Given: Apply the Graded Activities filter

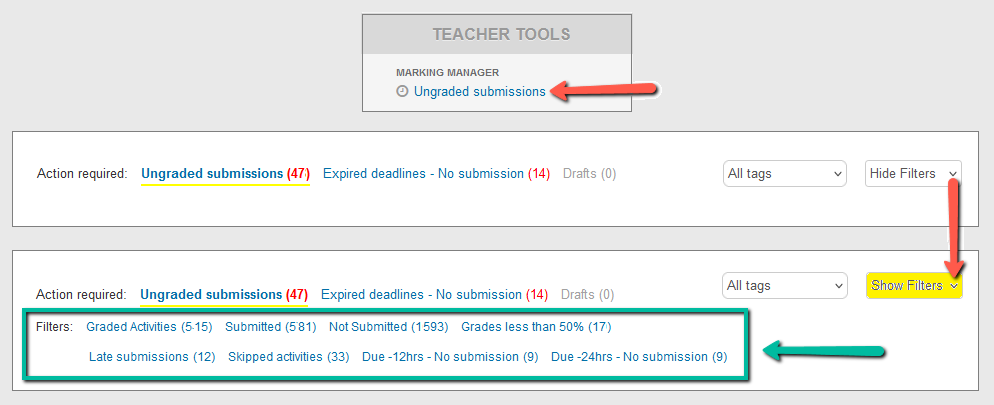Looking at the screenshot, I should click(150, 327).
